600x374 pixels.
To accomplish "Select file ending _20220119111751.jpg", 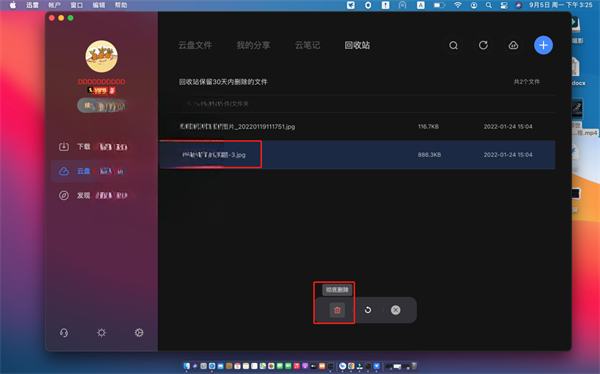I will pyautogui.click(x=237, y=127).
